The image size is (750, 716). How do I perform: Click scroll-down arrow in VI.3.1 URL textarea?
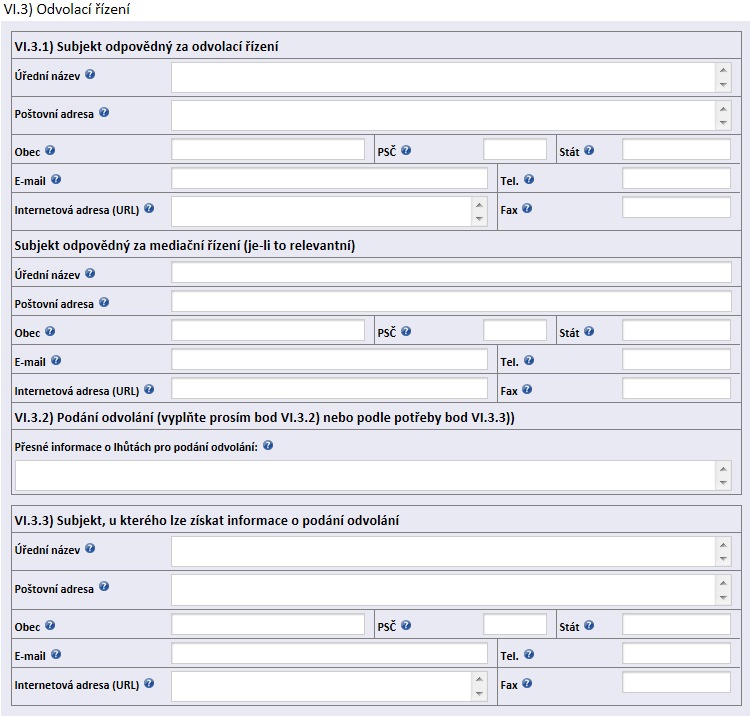click(479, 219)
